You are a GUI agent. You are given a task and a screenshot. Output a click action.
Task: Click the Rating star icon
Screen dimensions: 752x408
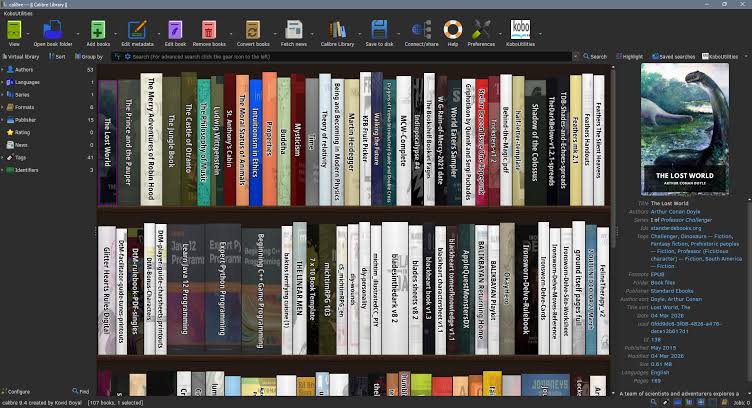(10, 132)
